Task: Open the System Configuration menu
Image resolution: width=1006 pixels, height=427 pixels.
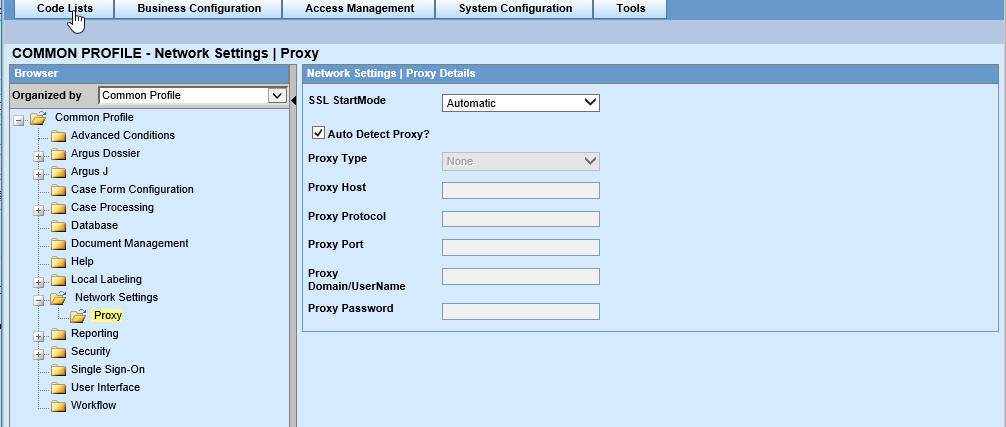Action: [515, 9]
